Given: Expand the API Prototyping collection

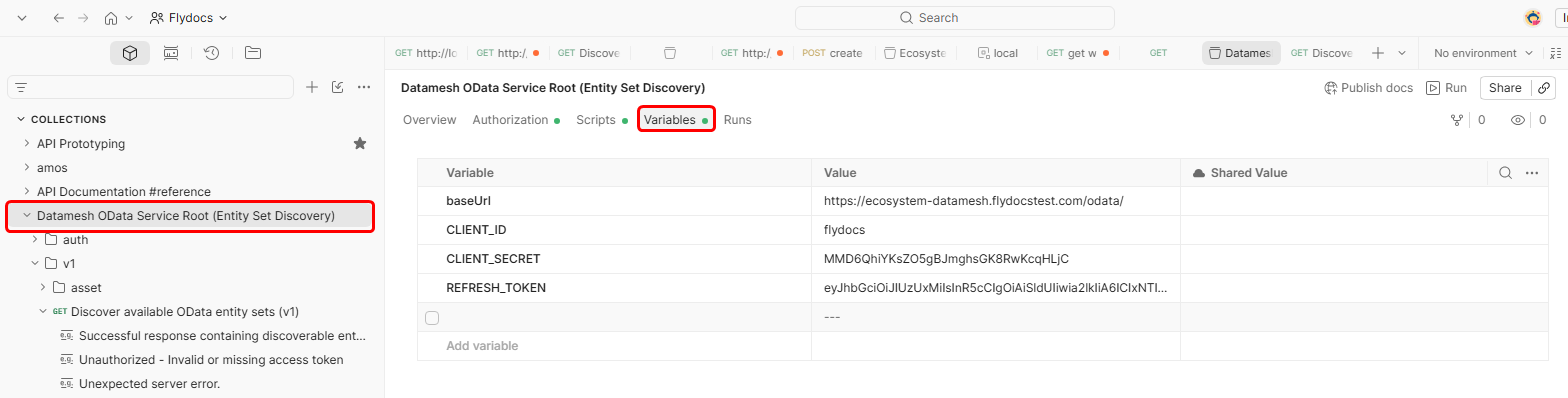Looking at the screenshot, I should click(x=27, y=144).
